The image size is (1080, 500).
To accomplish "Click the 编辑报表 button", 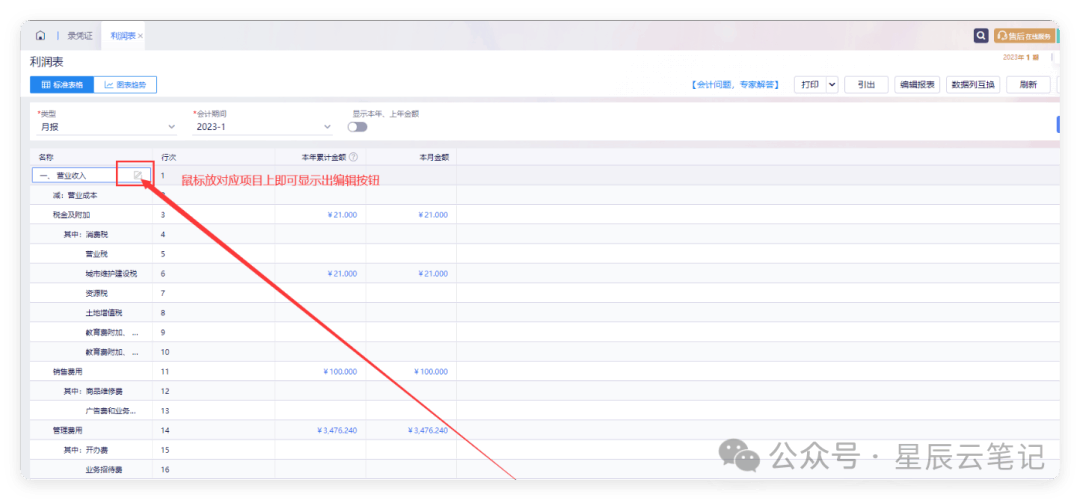I will pyautogui.click(x=916, y=85).
